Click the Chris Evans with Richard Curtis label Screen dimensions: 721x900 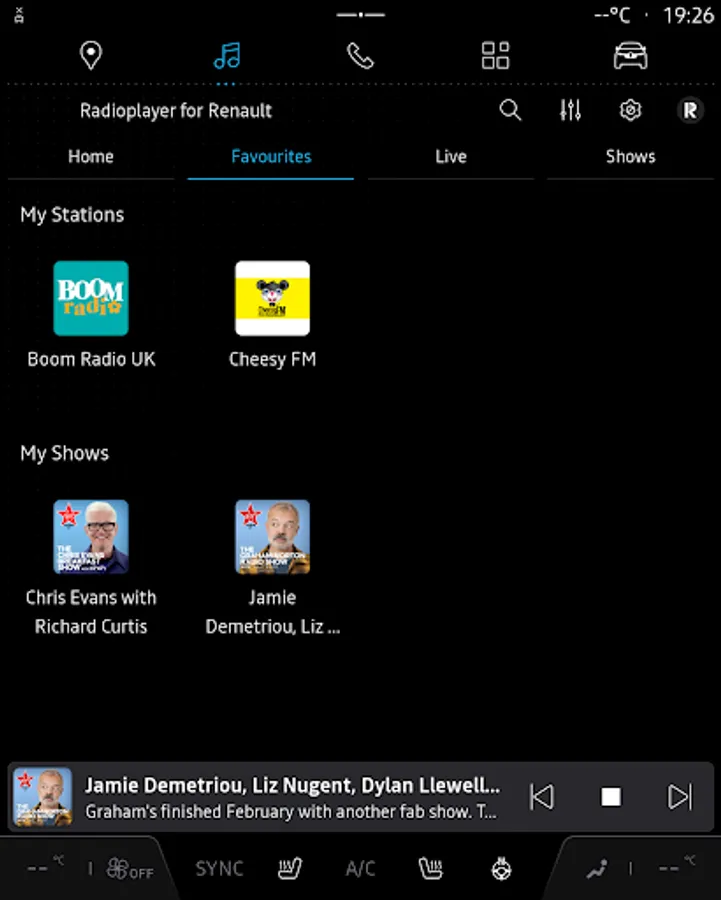tap(91, 612)
